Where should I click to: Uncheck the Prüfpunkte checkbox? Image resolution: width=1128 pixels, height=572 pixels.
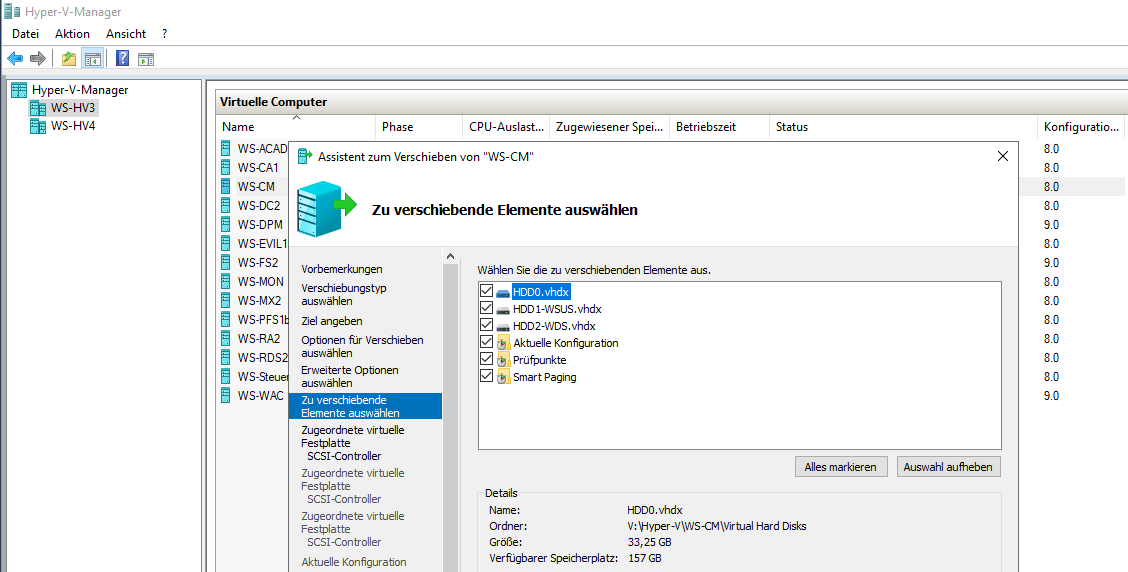tap(486, 360)
